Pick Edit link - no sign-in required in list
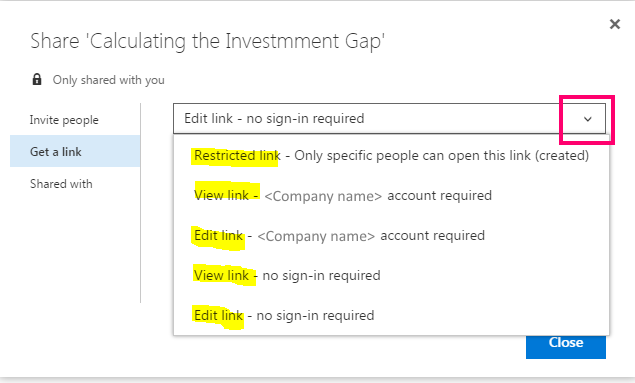This screenshot has width=635, height=383. 391,315
